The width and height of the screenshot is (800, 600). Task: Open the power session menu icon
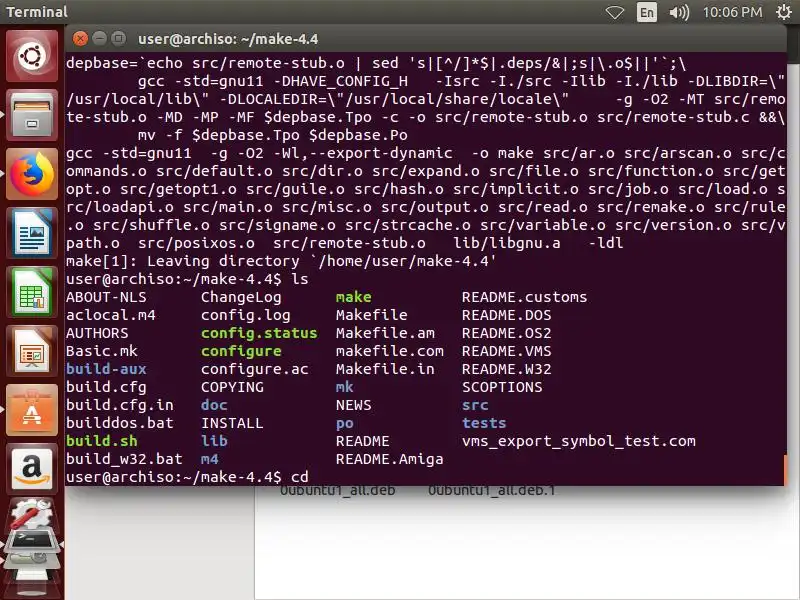784,12
